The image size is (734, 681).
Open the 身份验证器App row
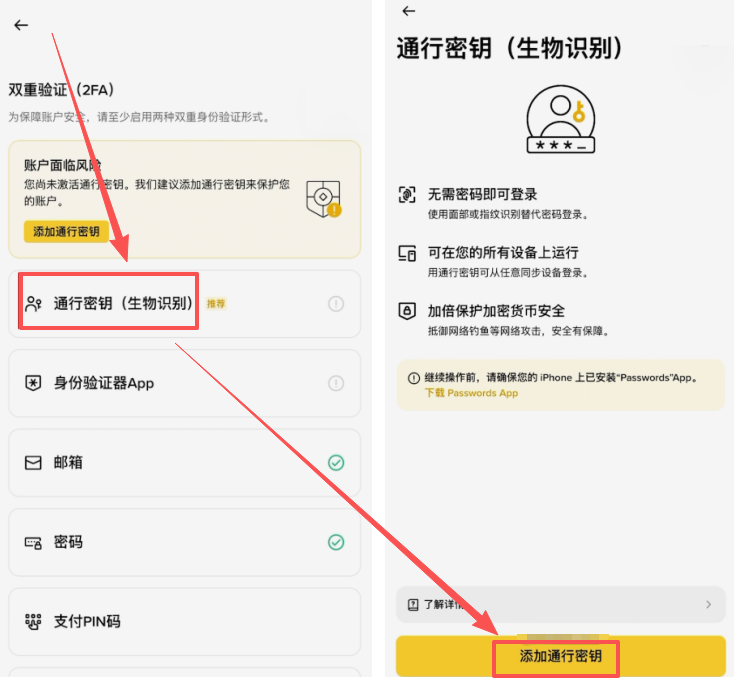(184, 383)
